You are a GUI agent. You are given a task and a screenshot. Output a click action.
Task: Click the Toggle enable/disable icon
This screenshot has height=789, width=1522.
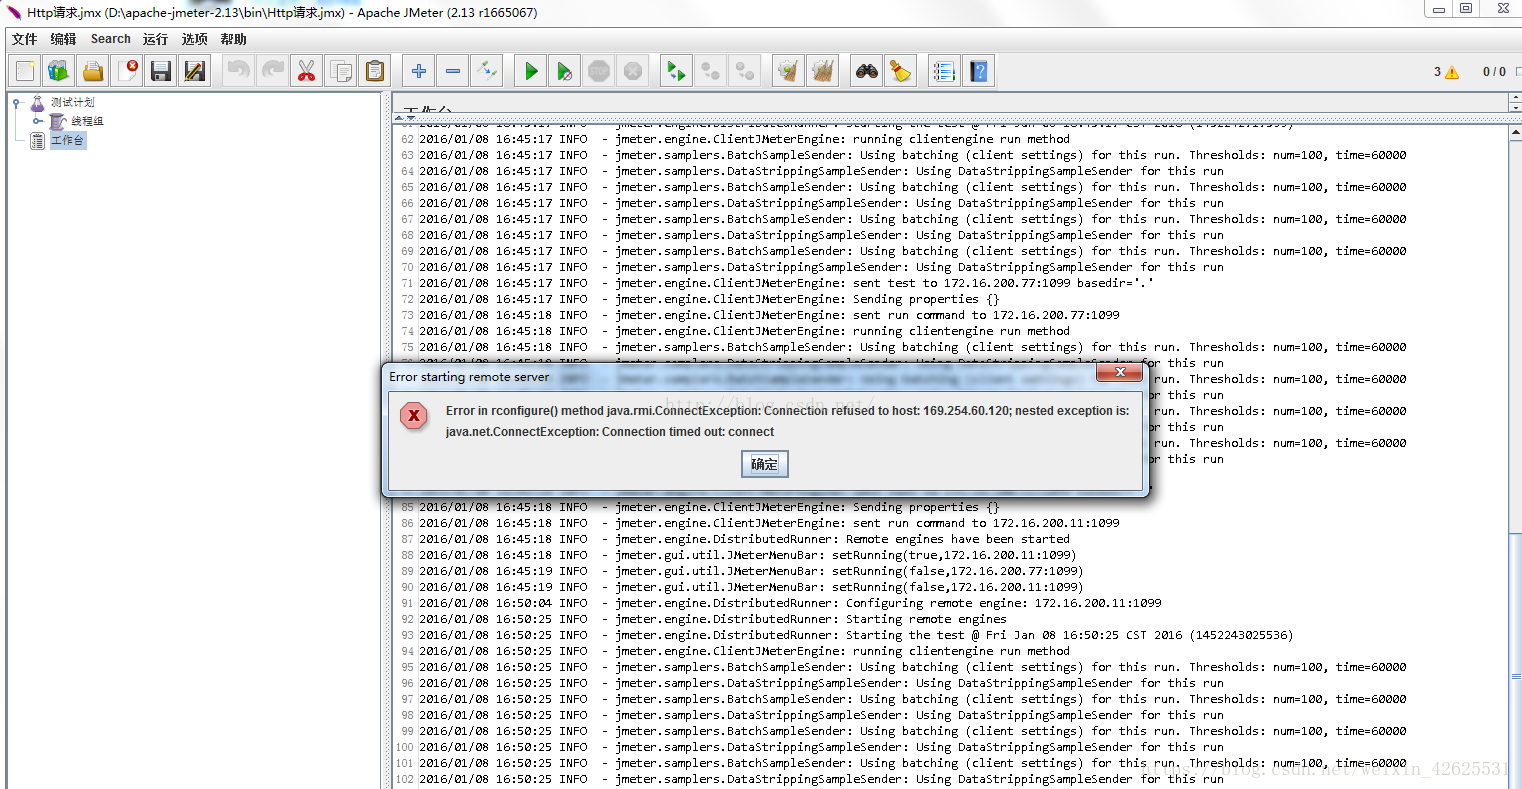(x=487, y=71)
